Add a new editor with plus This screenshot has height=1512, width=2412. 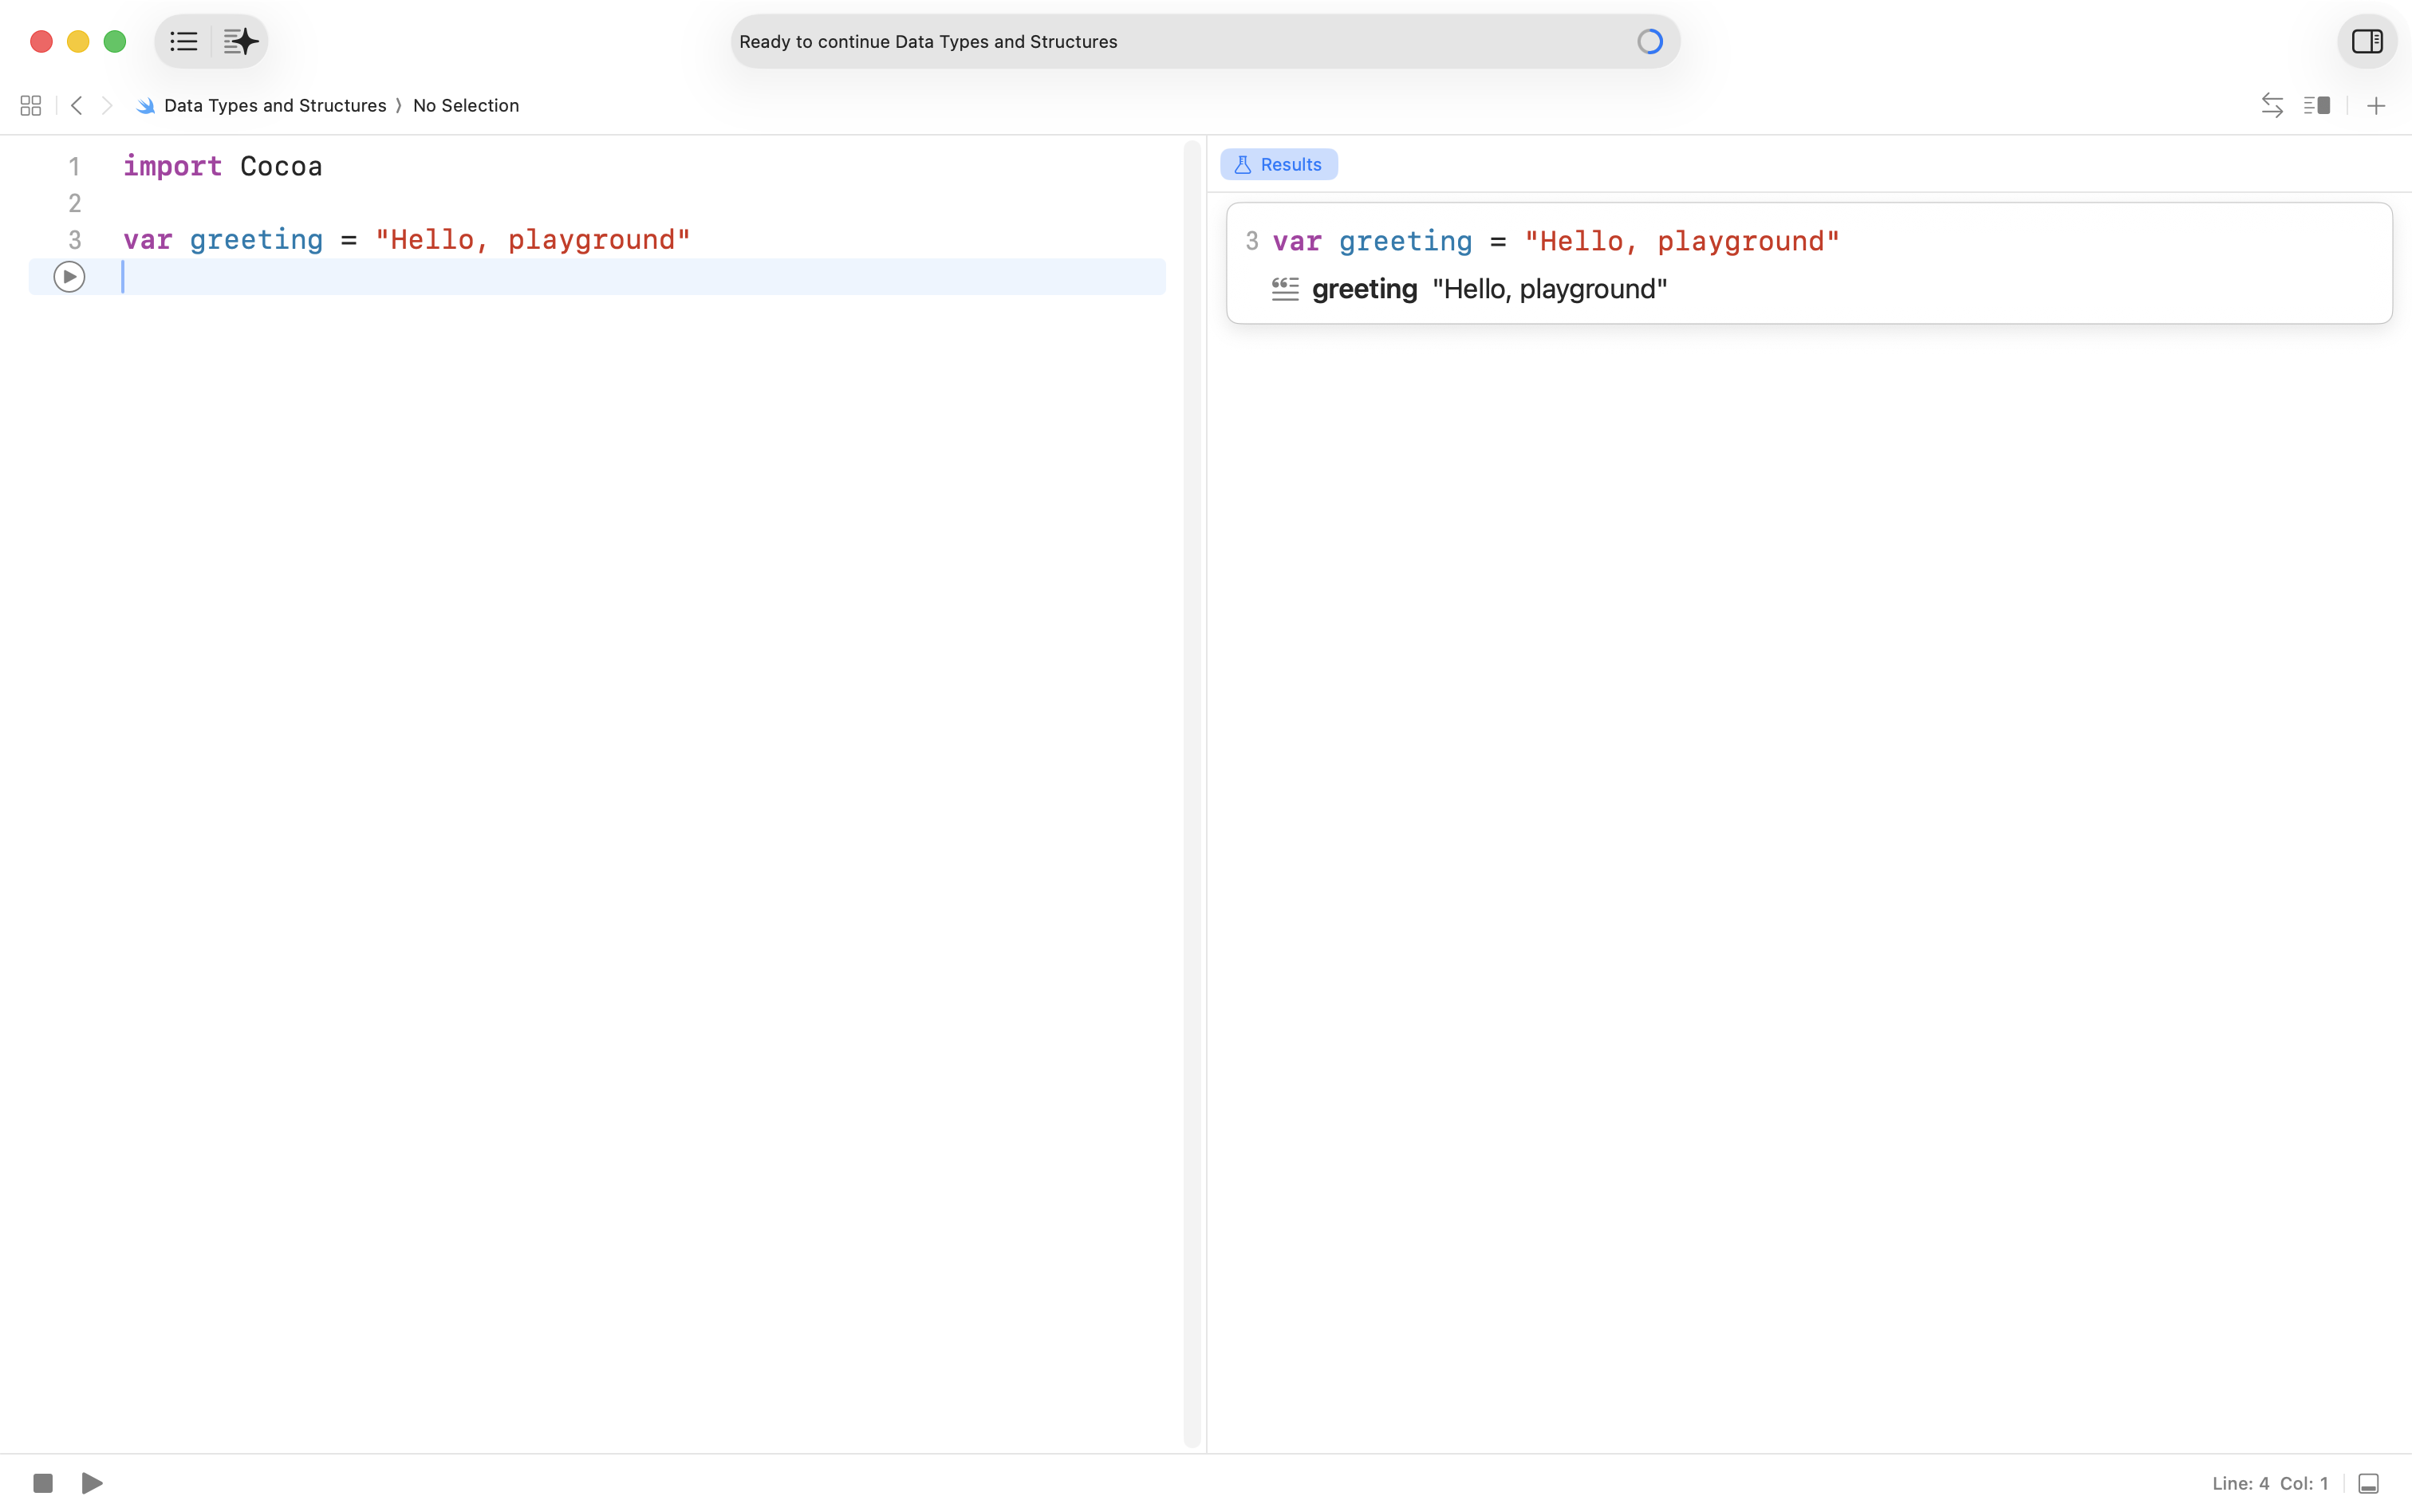tap(2376, 105)
